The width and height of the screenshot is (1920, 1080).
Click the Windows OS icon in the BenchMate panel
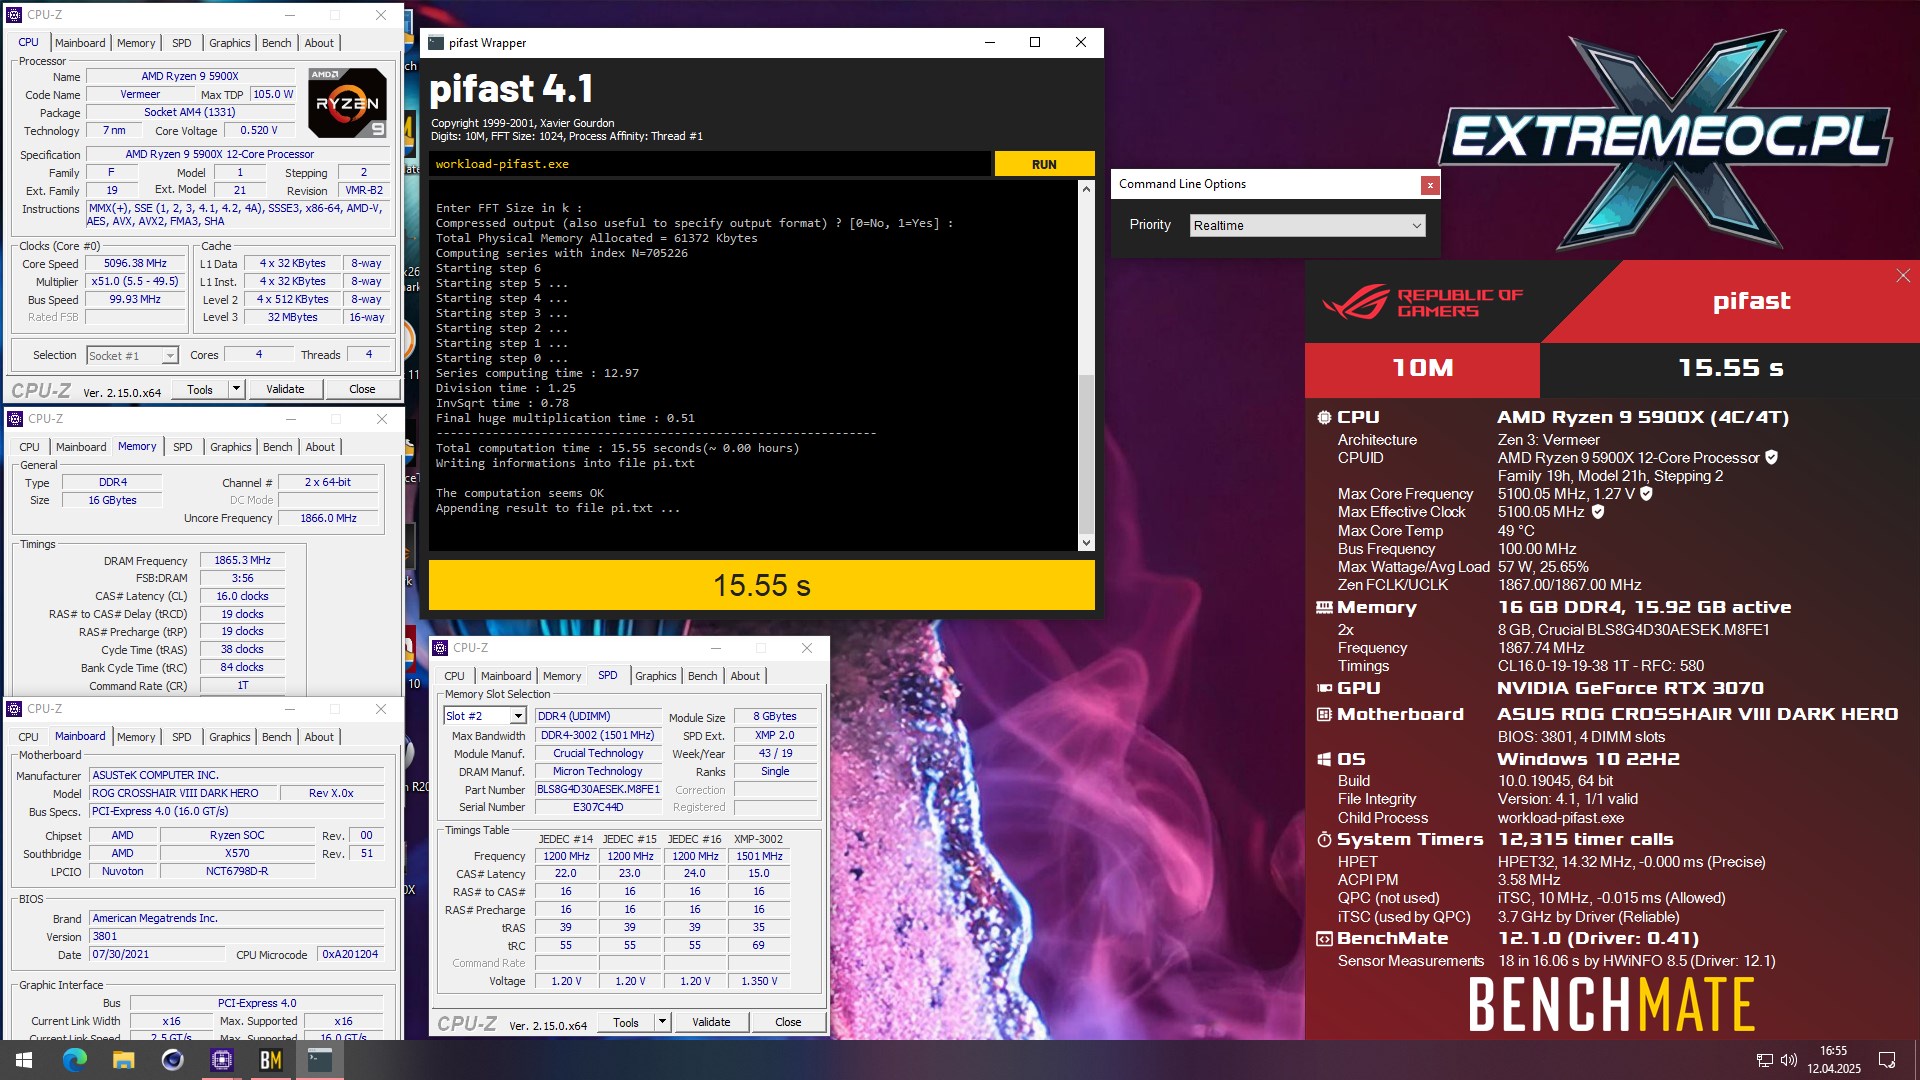[1324, 759]
